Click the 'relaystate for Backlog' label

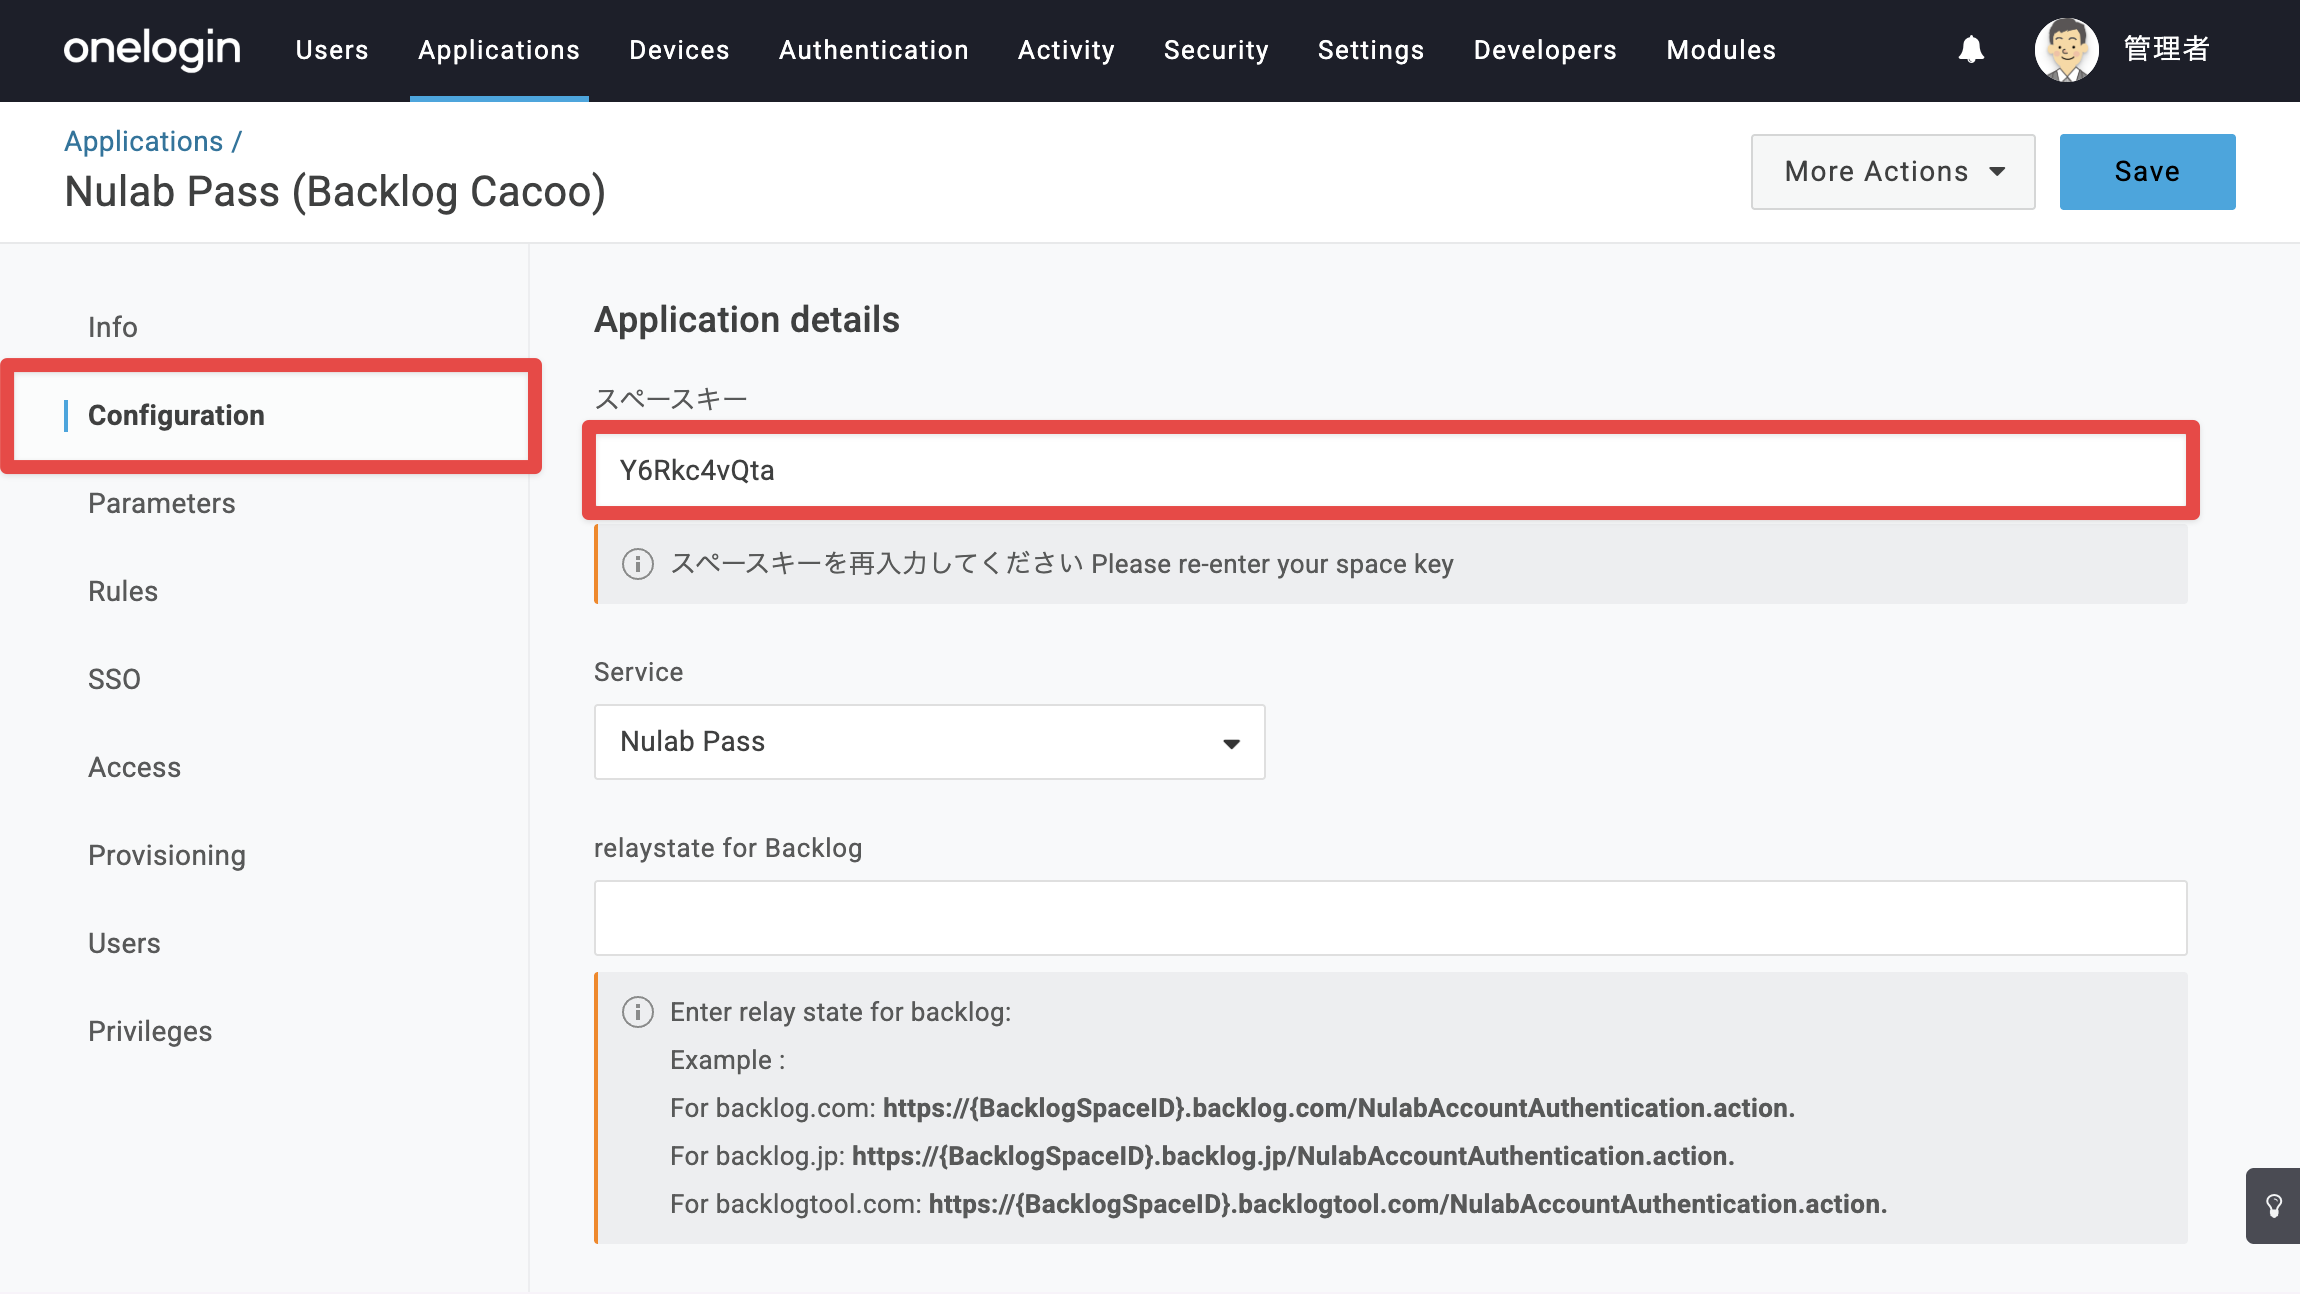(x=728, y=848)
